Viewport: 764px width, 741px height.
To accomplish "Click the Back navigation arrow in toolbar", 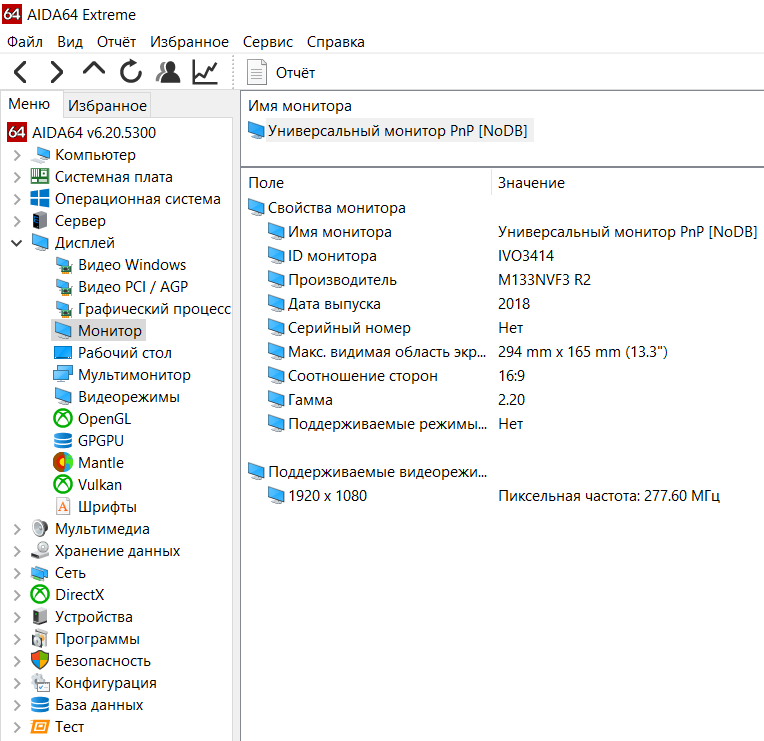I will click(21, 72).
